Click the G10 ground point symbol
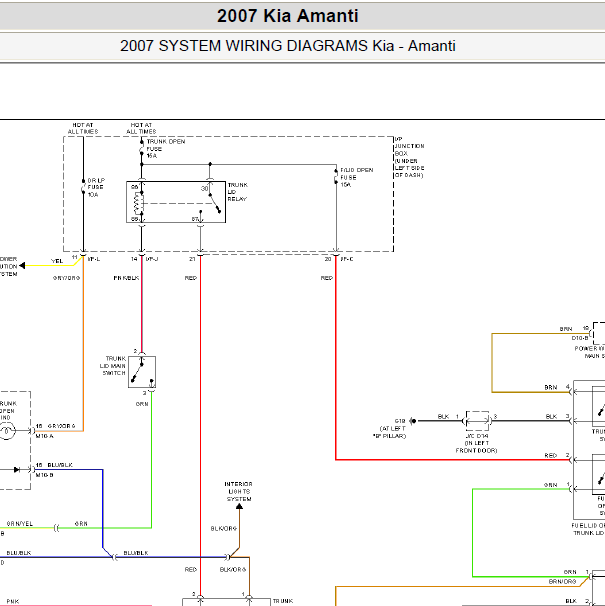The height and width of the screenshot is (606, 605). [412, 421]
